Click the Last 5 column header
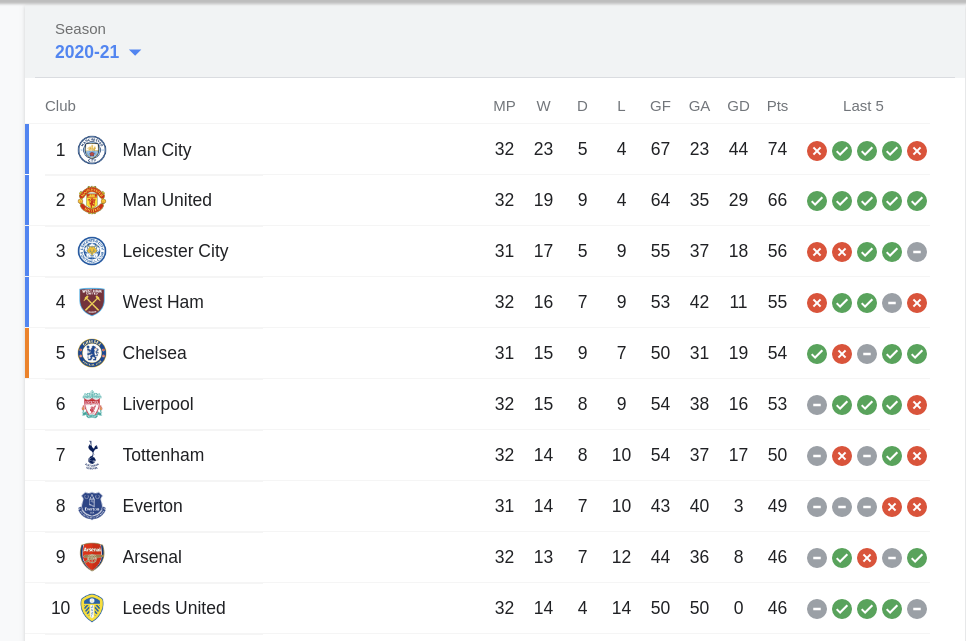This screenshot has height=641, width=966. (863, 106)
